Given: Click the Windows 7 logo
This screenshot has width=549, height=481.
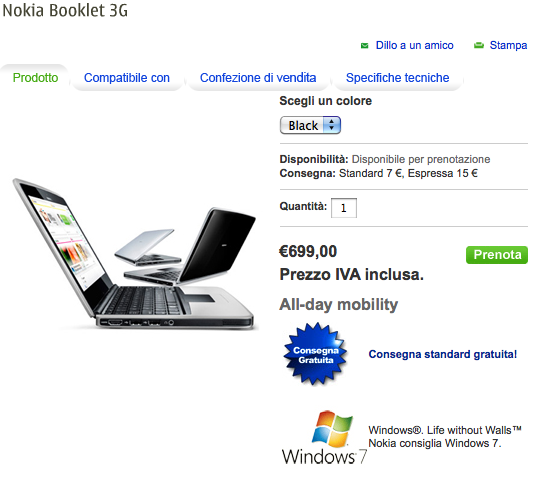Looking at the screenshot, I should pos(324,438).
